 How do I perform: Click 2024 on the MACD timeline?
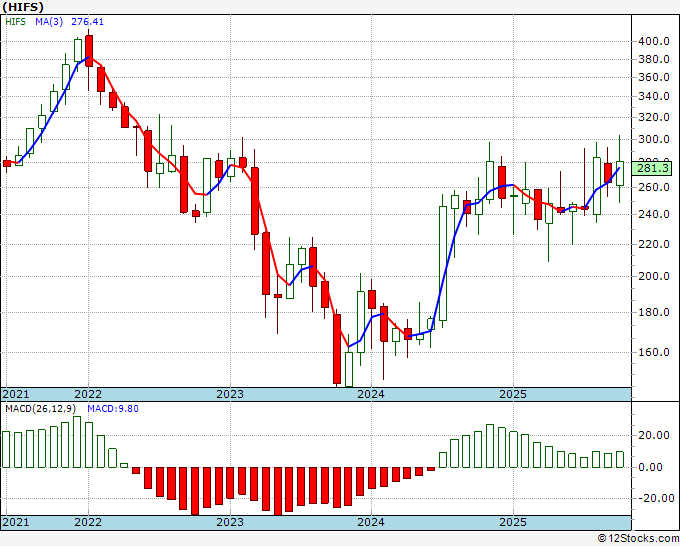tap(371, 522)
